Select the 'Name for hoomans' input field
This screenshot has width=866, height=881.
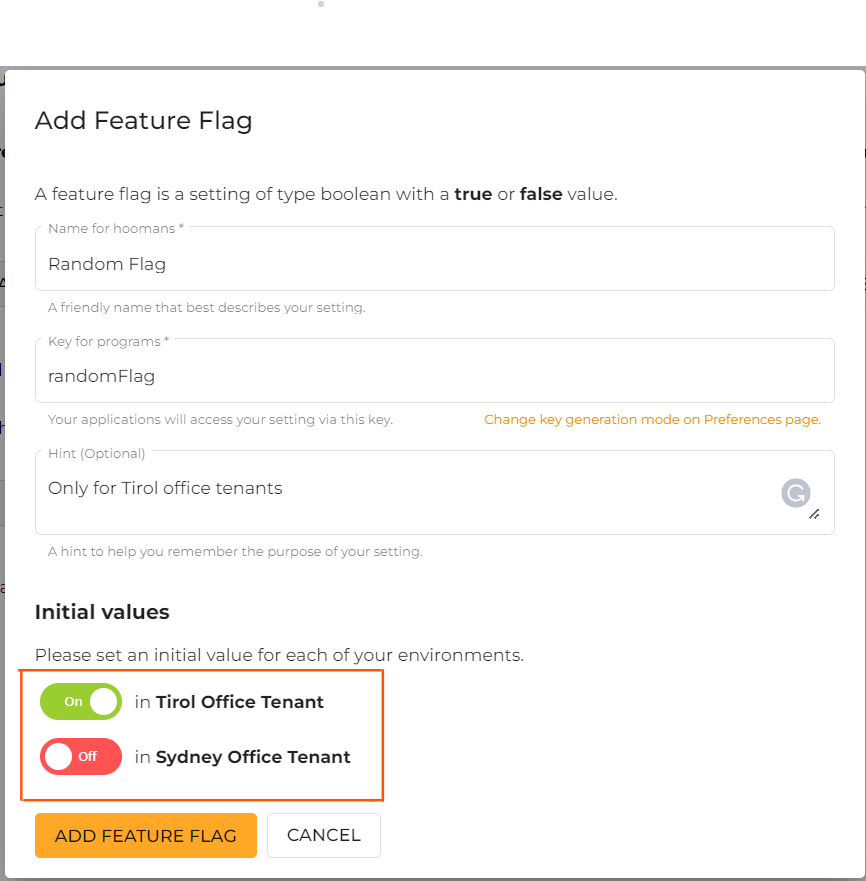point(435,263)
